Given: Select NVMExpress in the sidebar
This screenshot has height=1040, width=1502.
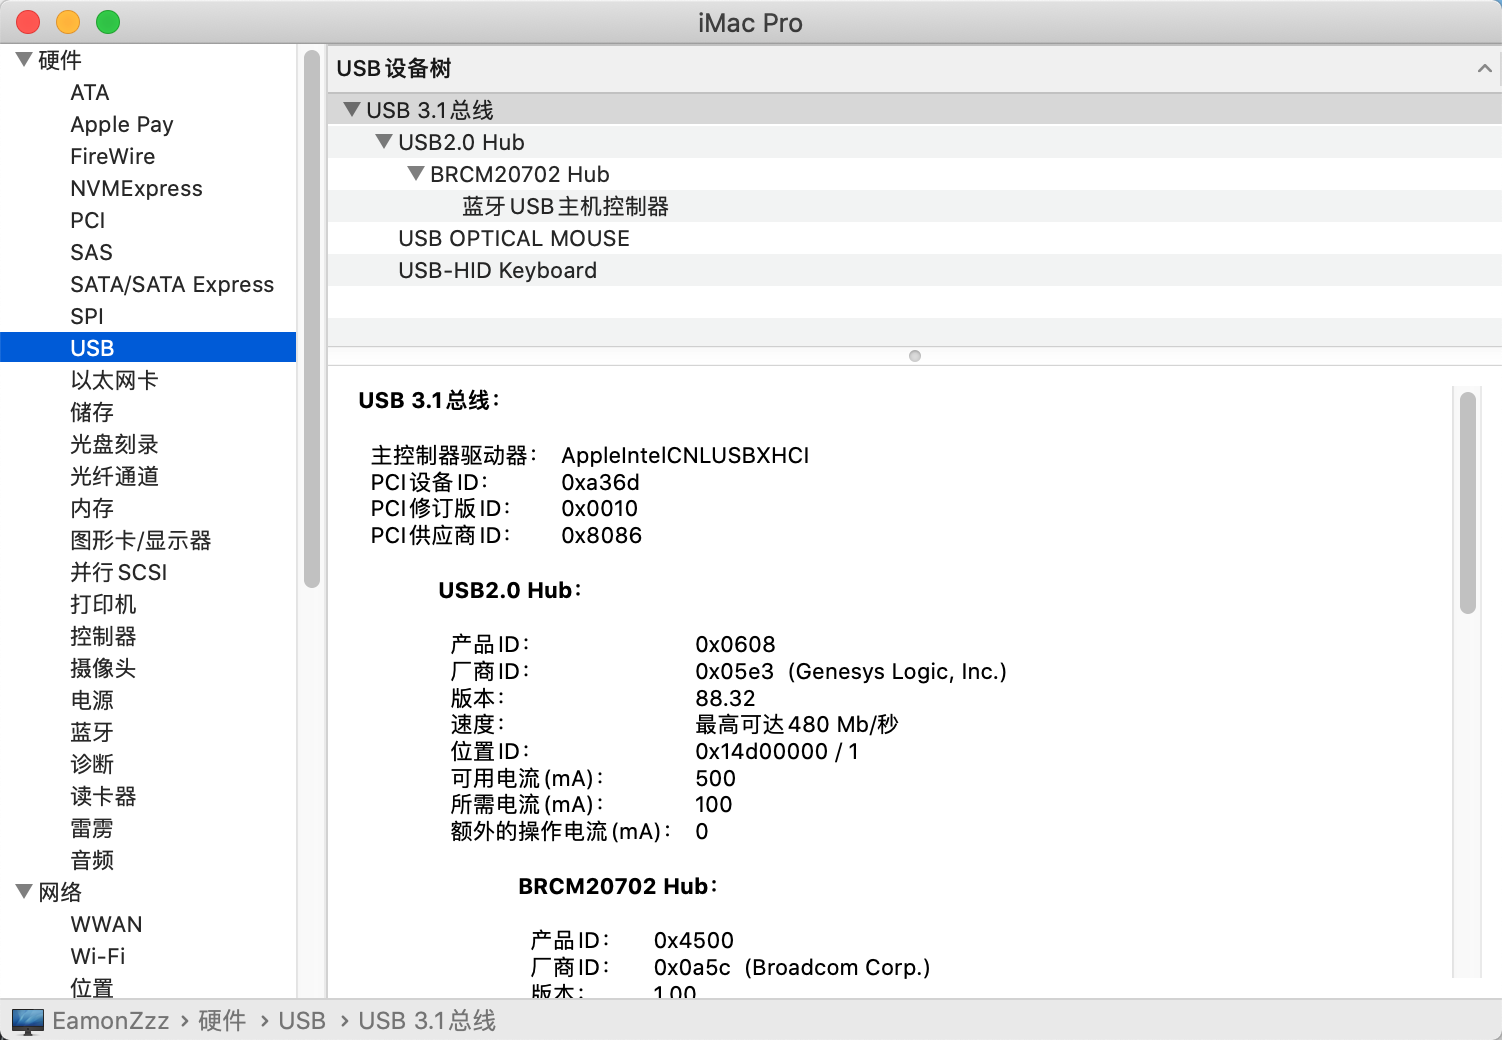Looking at the screenshot, I should [136, 188].
